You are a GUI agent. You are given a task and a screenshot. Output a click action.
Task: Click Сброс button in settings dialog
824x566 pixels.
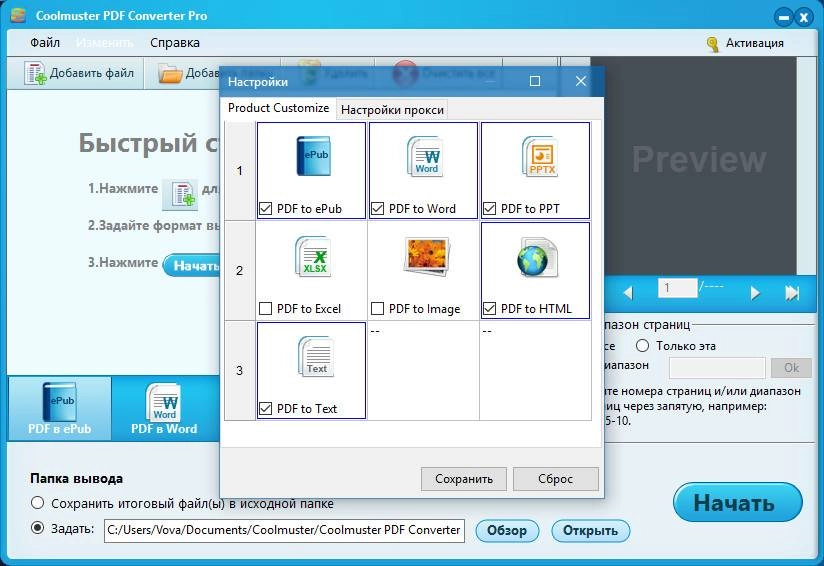pos(555,479)
